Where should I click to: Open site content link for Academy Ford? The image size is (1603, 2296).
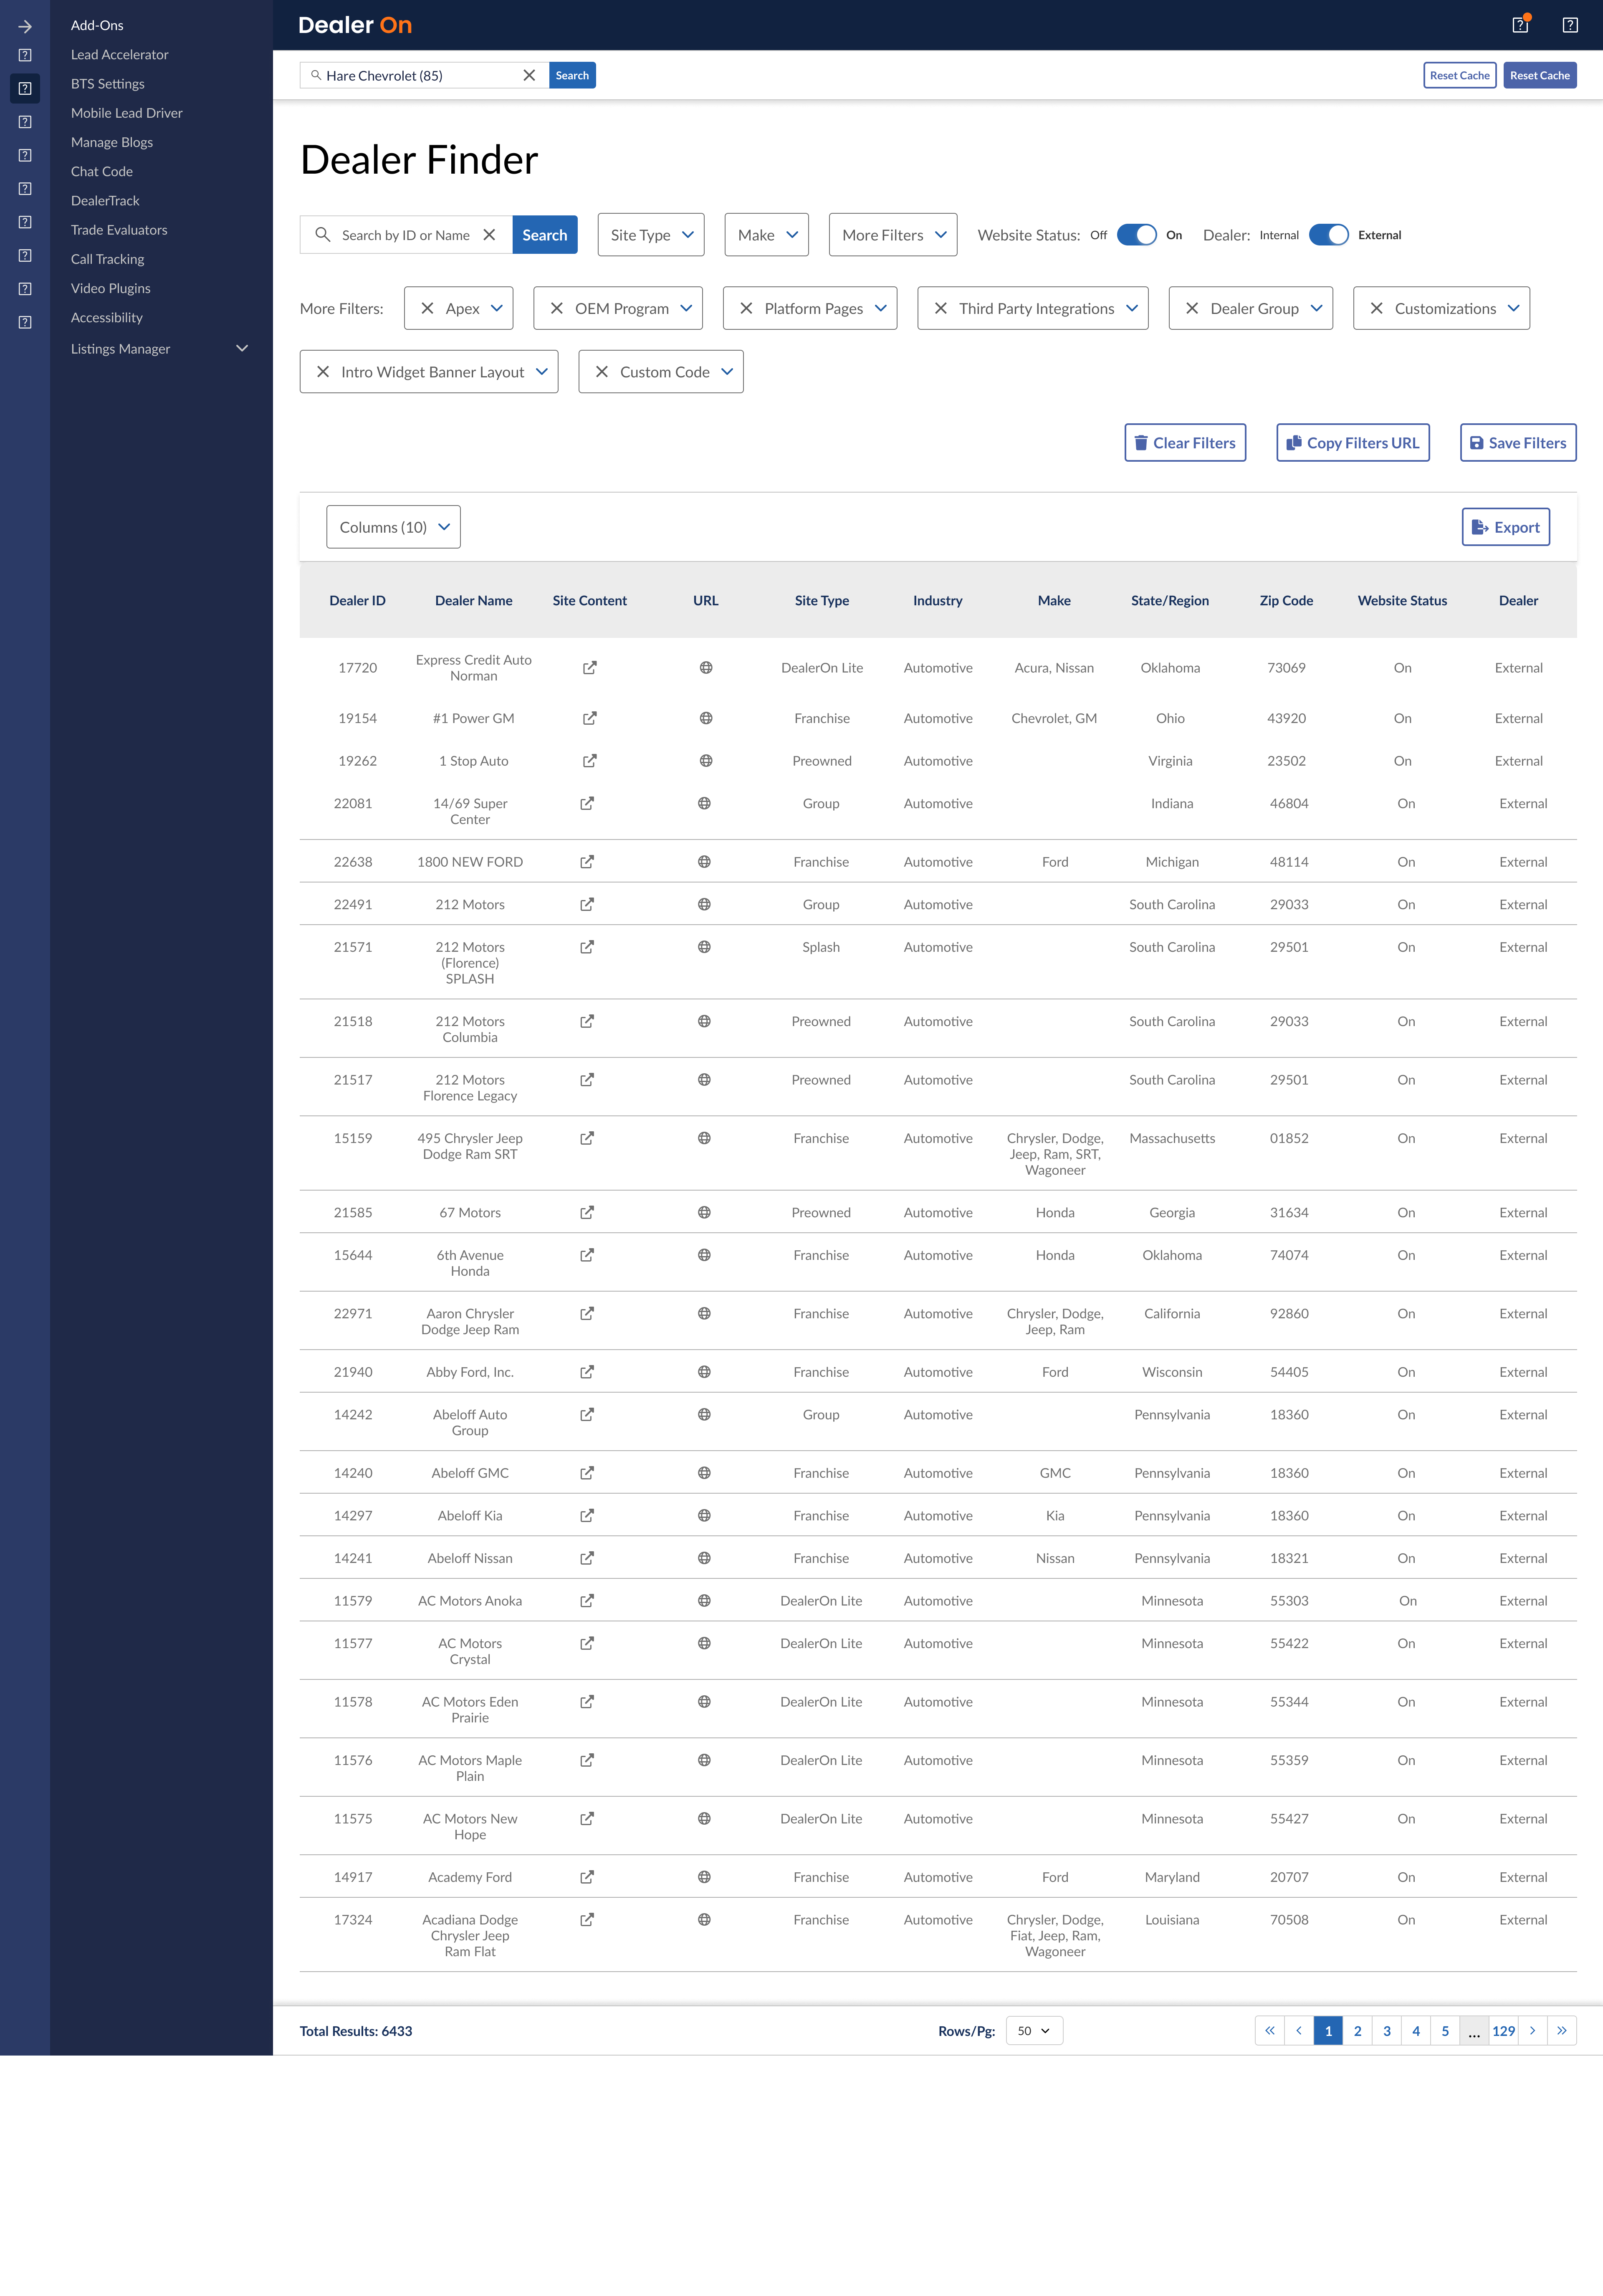587,1877
